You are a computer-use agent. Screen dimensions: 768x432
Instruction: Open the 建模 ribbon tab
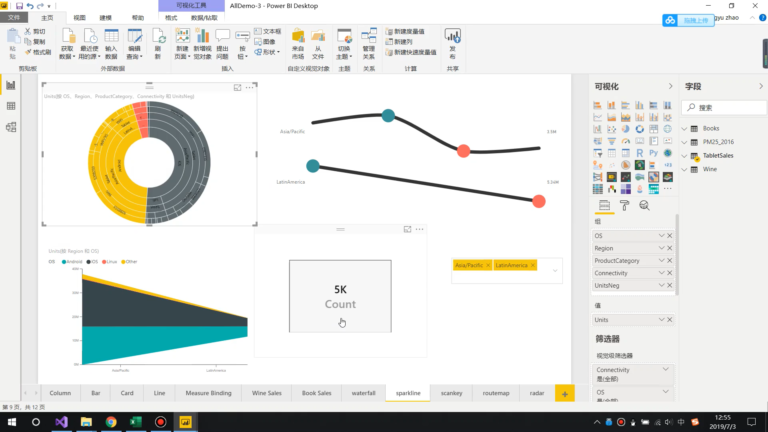coord(106,18)
